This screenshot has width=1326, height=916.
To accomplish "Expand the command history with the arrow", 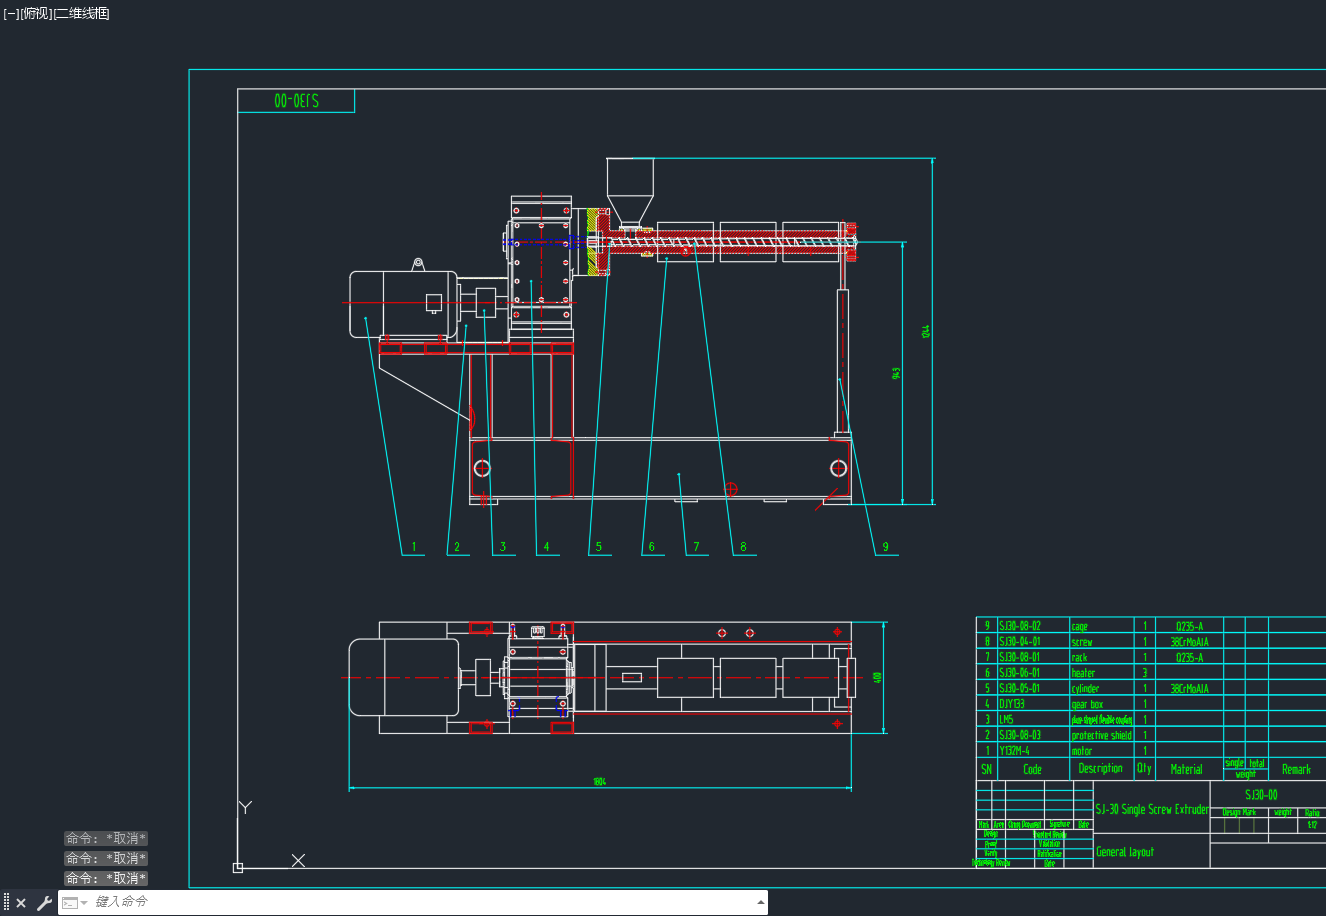I will click(x=760, y=903).
